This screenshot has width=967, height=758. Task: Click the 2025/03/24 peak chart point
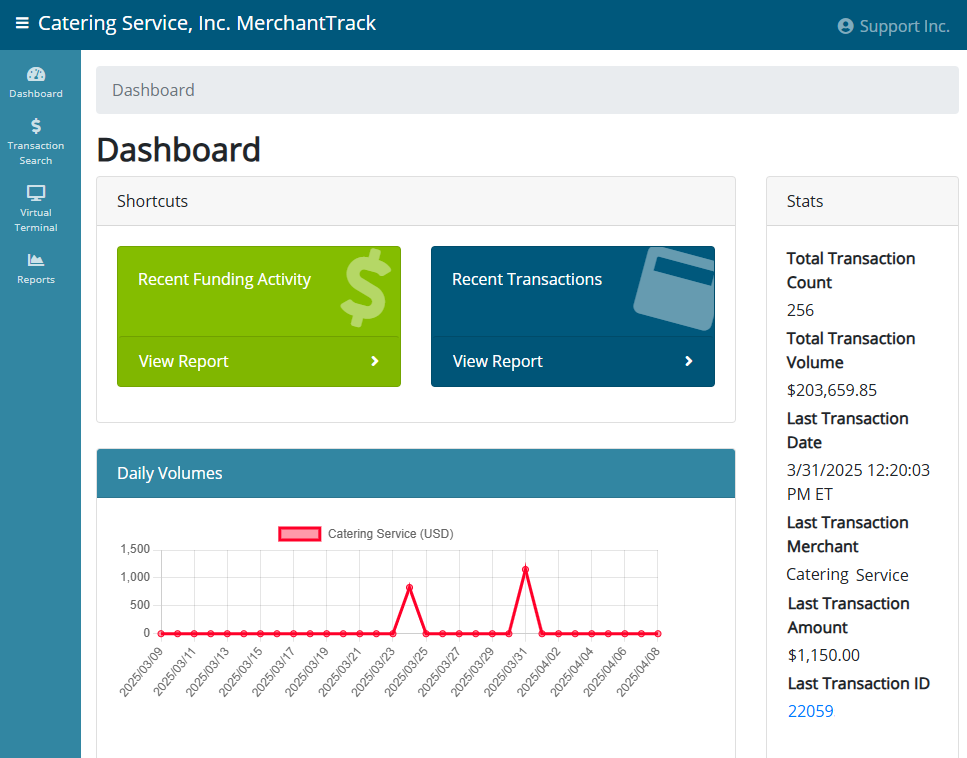[409, 587]
